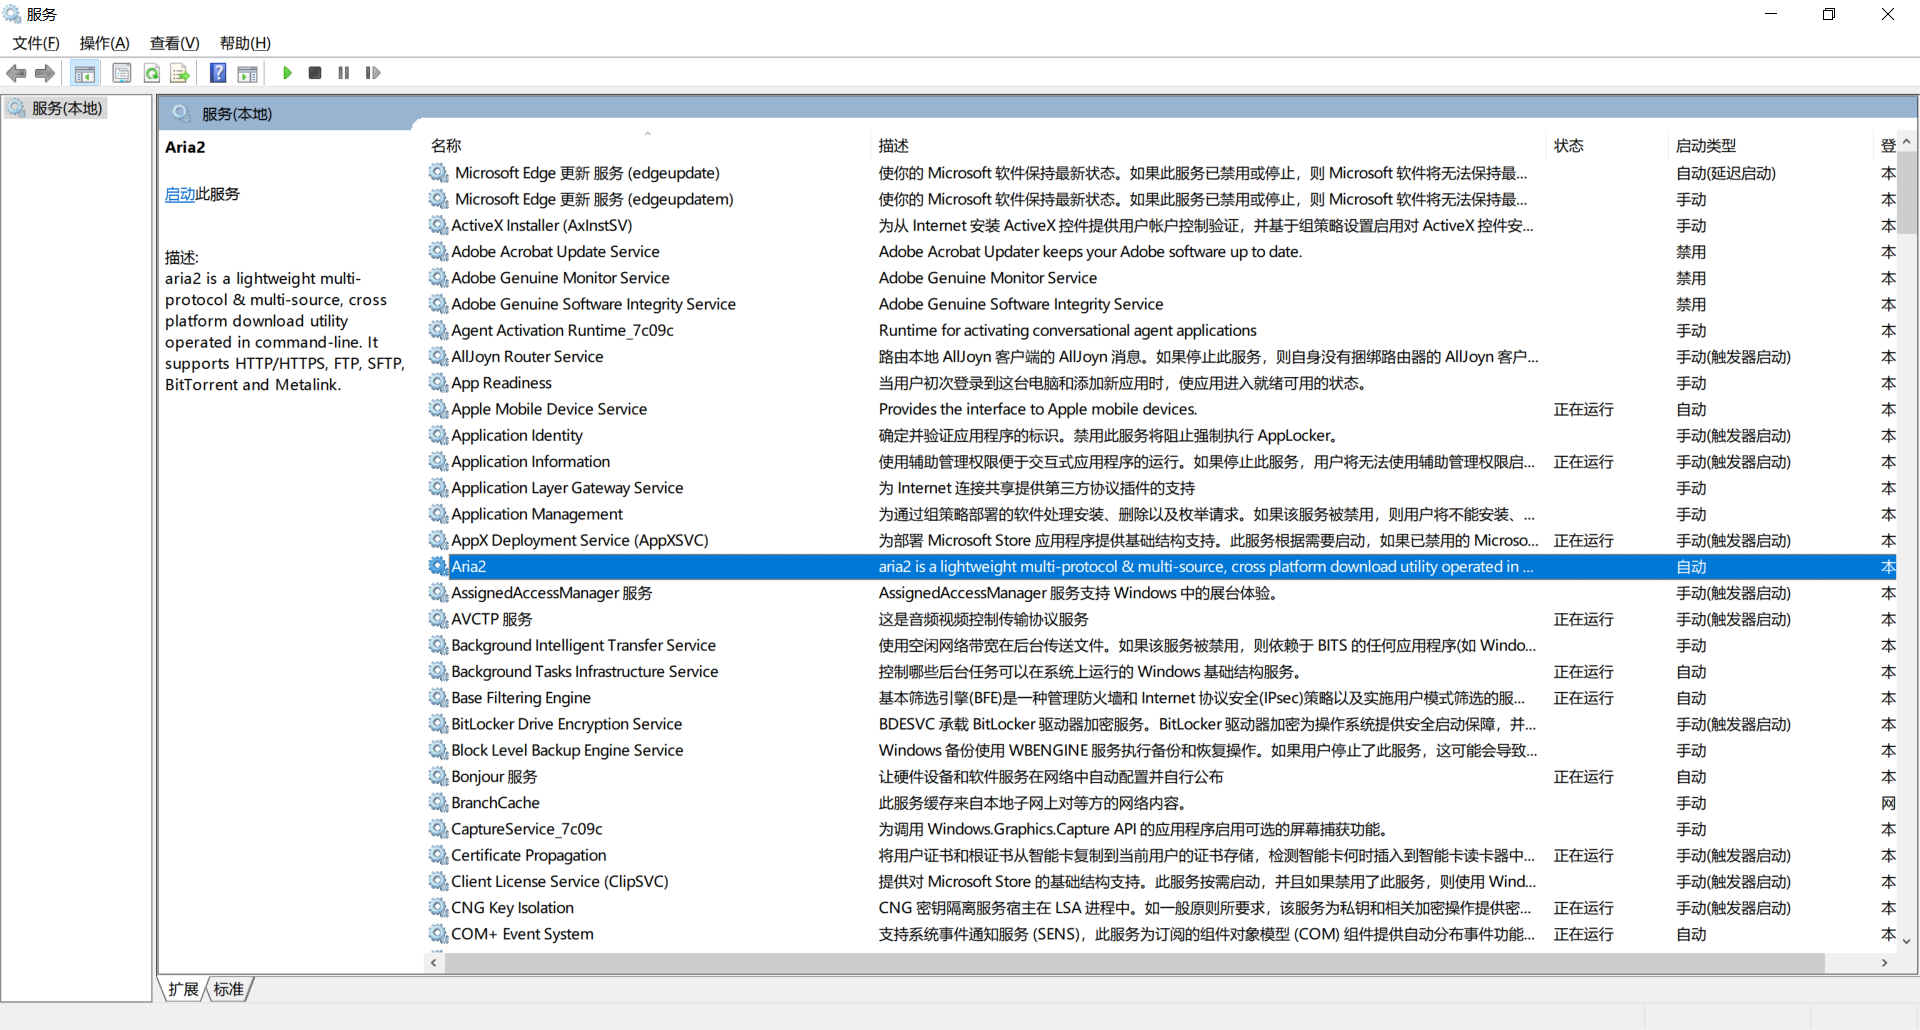Image resolution: width=1920 pixels, height=1030 pixels.
Task: Toggle the show/hide console tree icon
Action: click(x=85, y=73)
